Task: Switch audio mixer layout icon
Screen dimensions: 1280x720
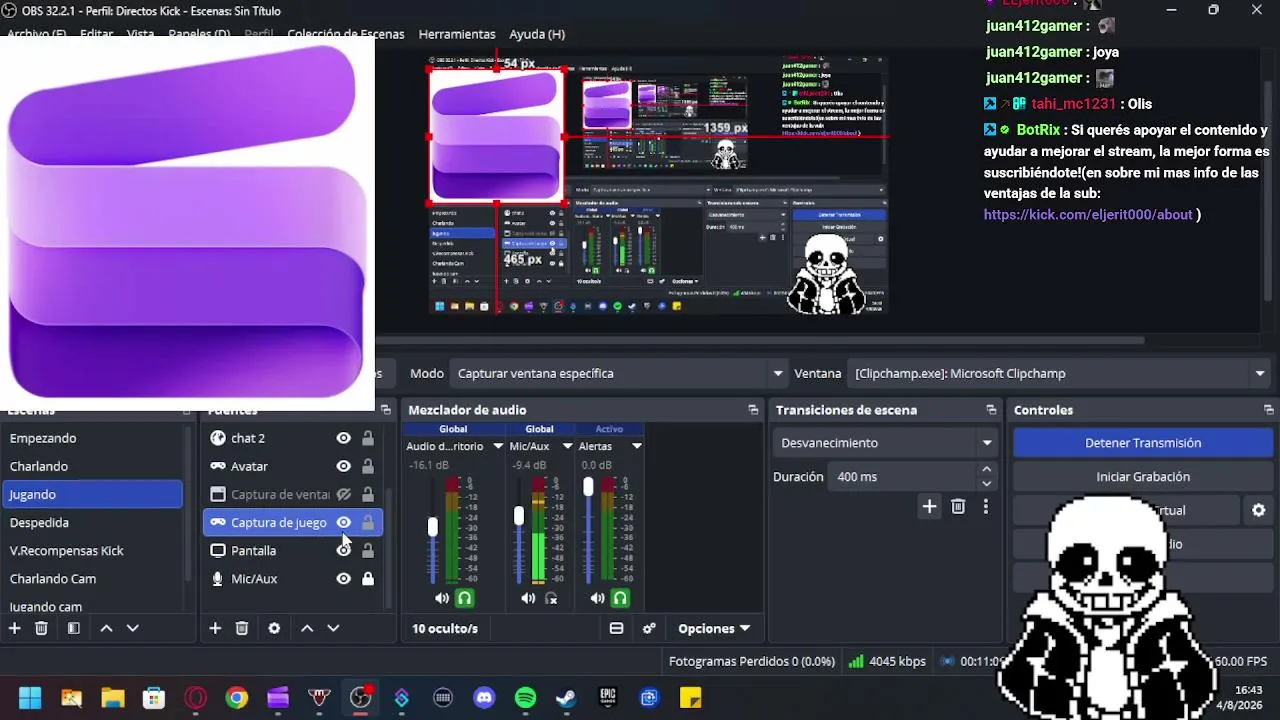Action: click(x=616, y=628)
